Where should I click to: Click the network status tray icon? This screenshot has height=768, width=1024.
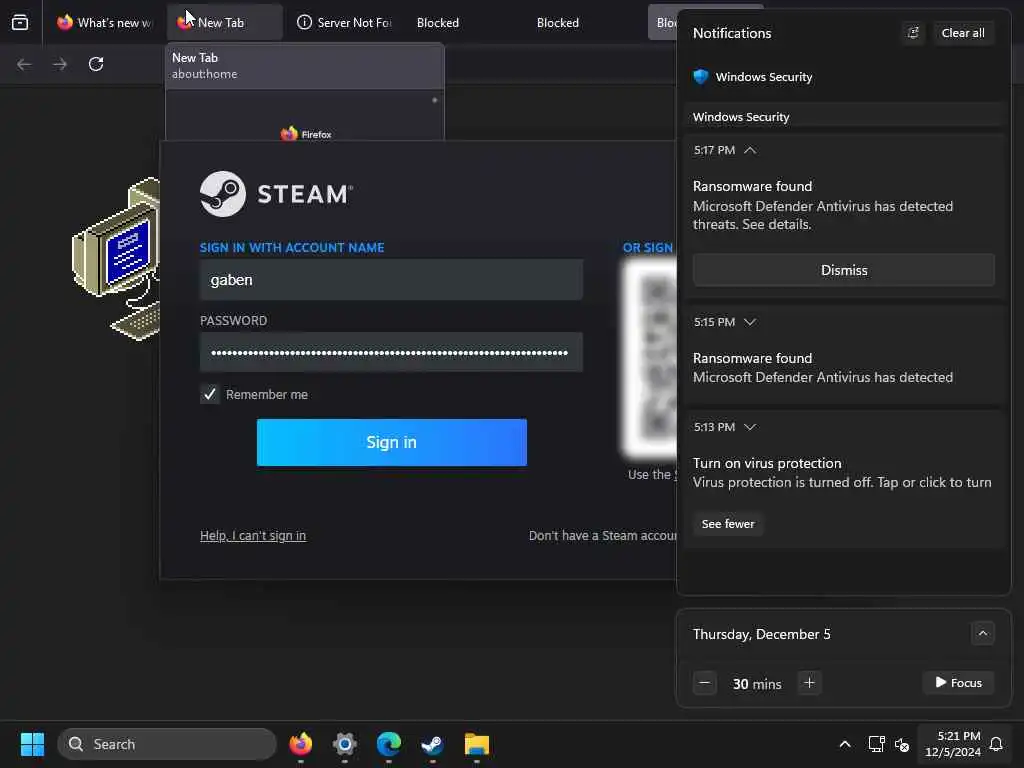[876, 744]
